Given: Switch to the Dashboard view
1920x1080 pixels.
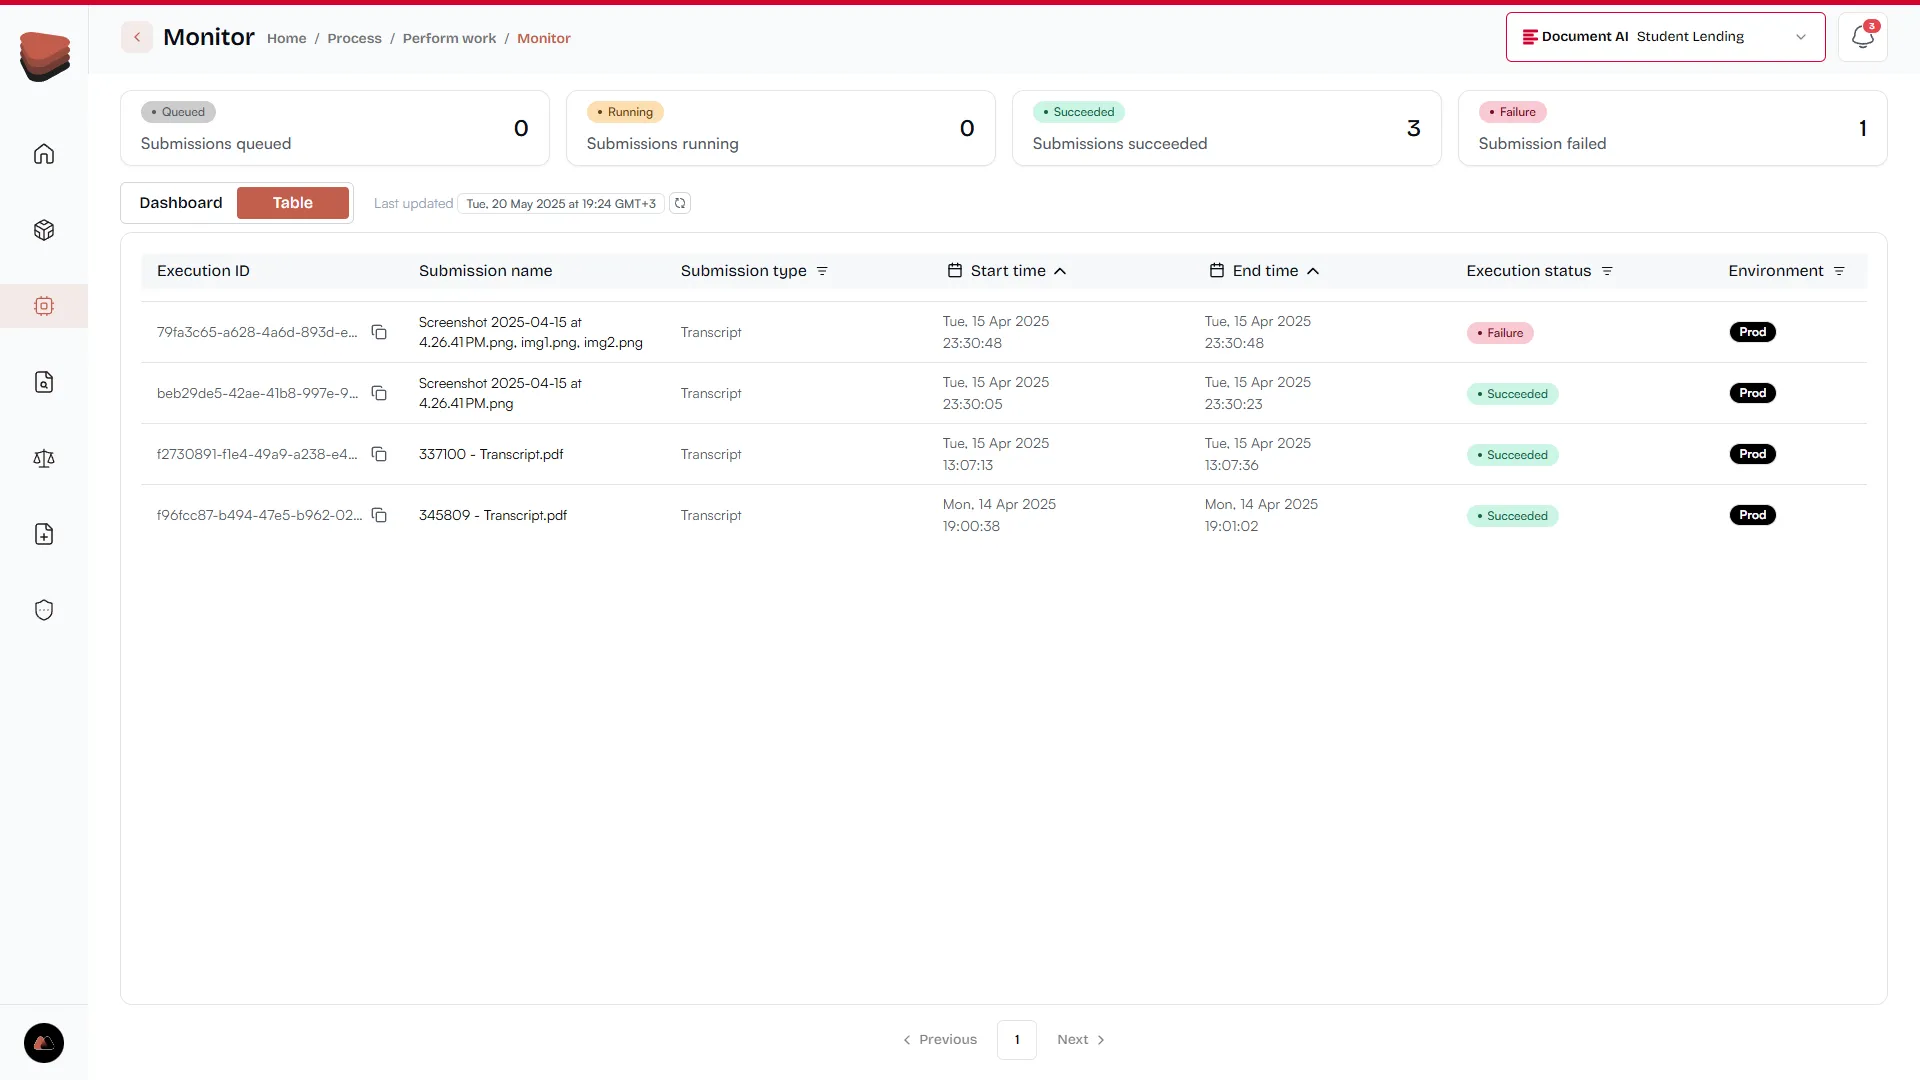Looking at the screenshot, I should click(181, 203).
